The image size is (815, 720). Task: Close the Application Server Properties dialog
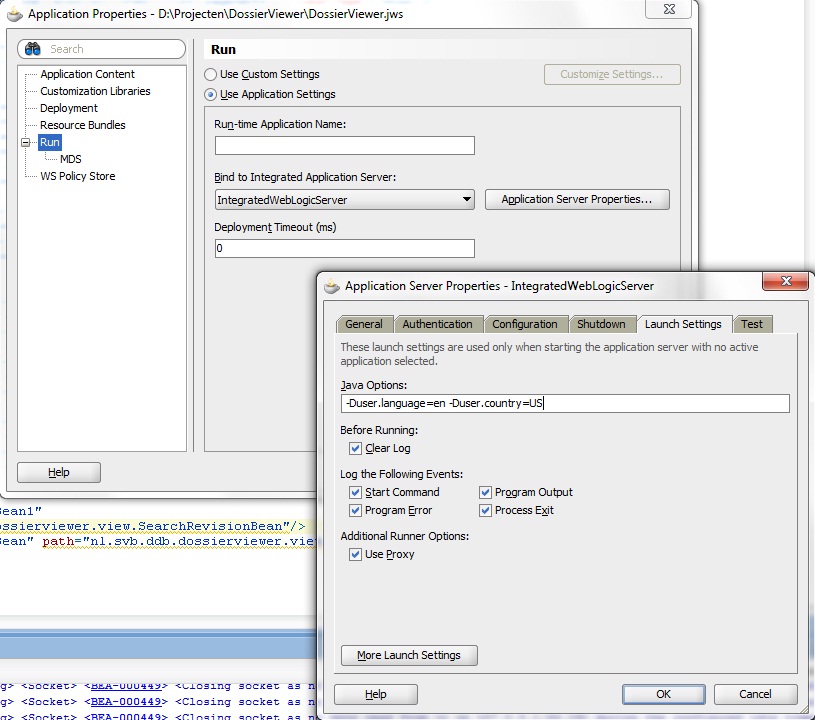click(x=785, y=281)
